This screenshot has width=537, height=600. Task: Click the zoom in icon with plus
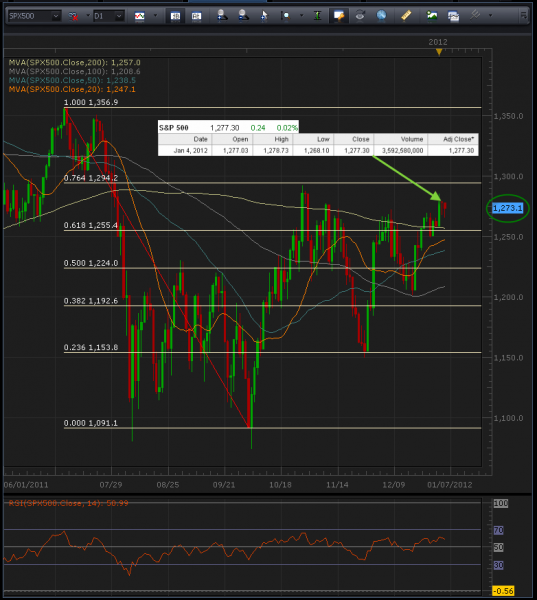point(222,16)
